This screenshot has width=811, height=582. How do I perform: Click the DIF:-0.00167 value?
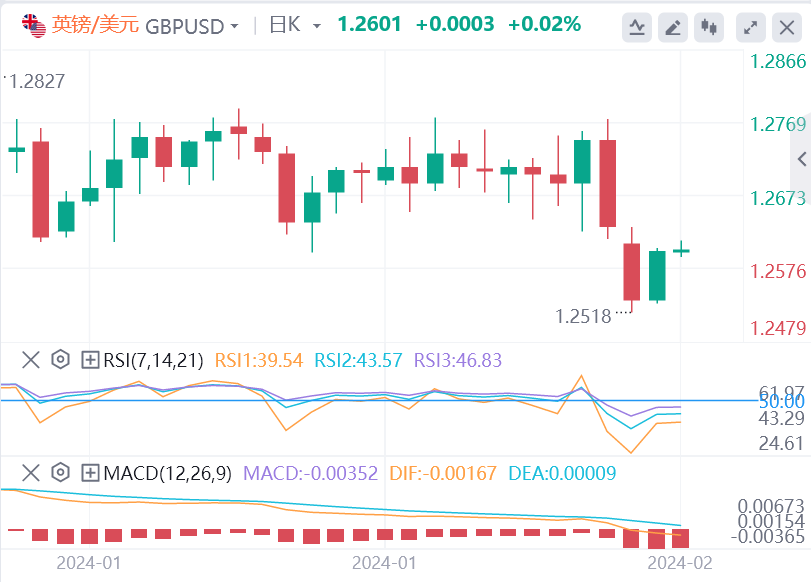click(x=443, y=473)
